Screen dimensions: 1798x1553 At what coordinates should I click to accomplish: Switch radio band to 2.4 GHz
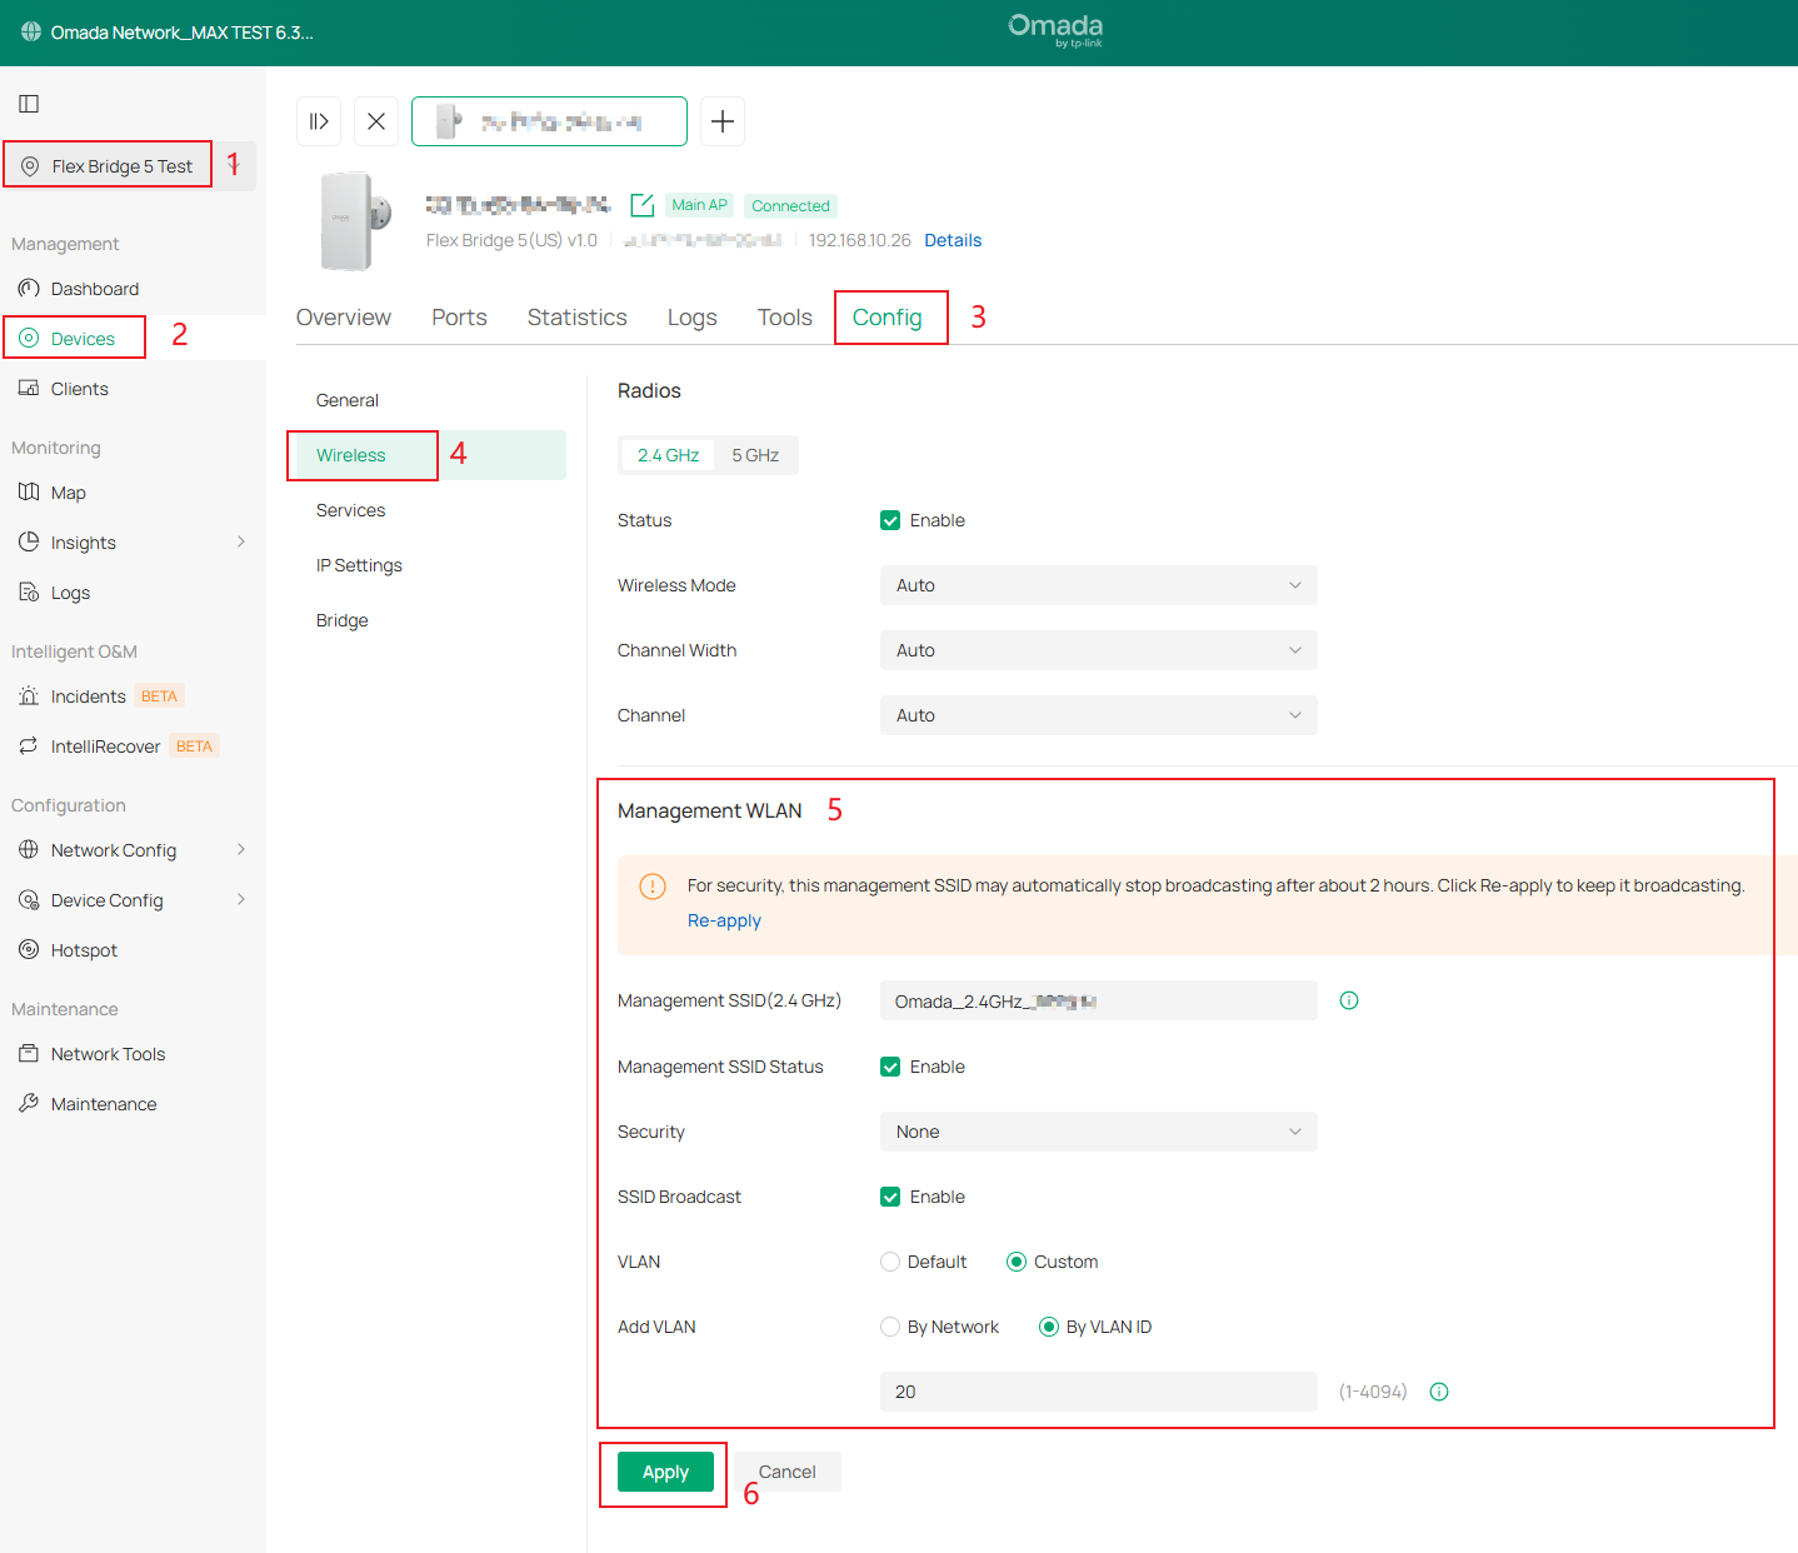(668, 455)
